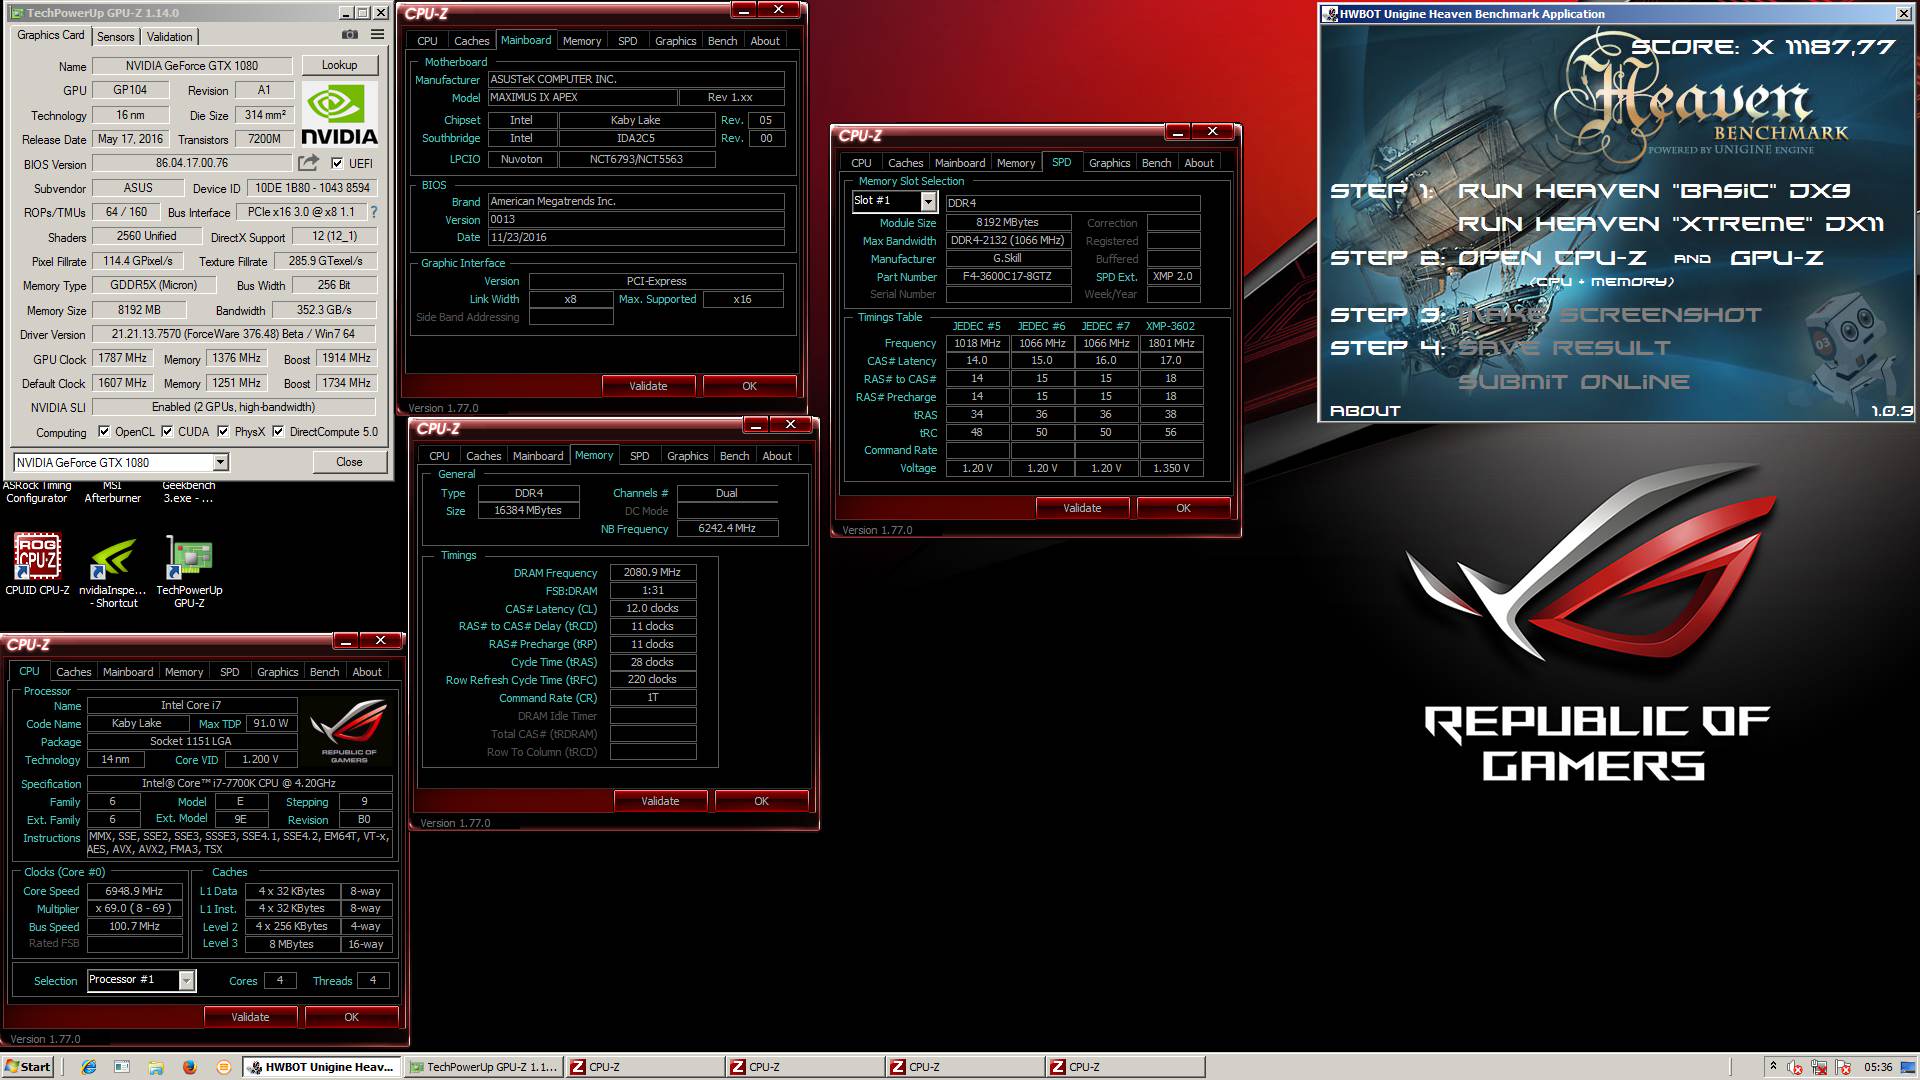Click the Lookup button in GPU-Z
Image resolution: width=1920 pixels, height=1080 pixels.
339,65
